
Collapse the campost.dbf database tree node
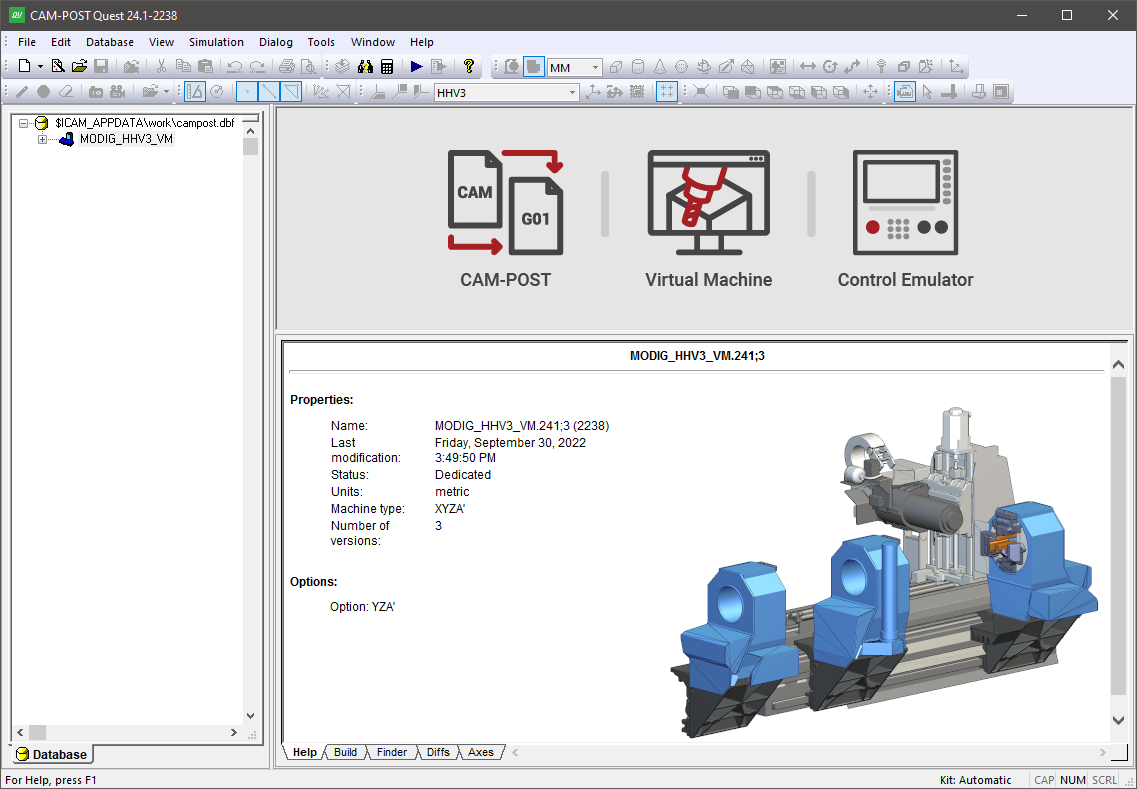pyautogui.click(x=24, y=123)
